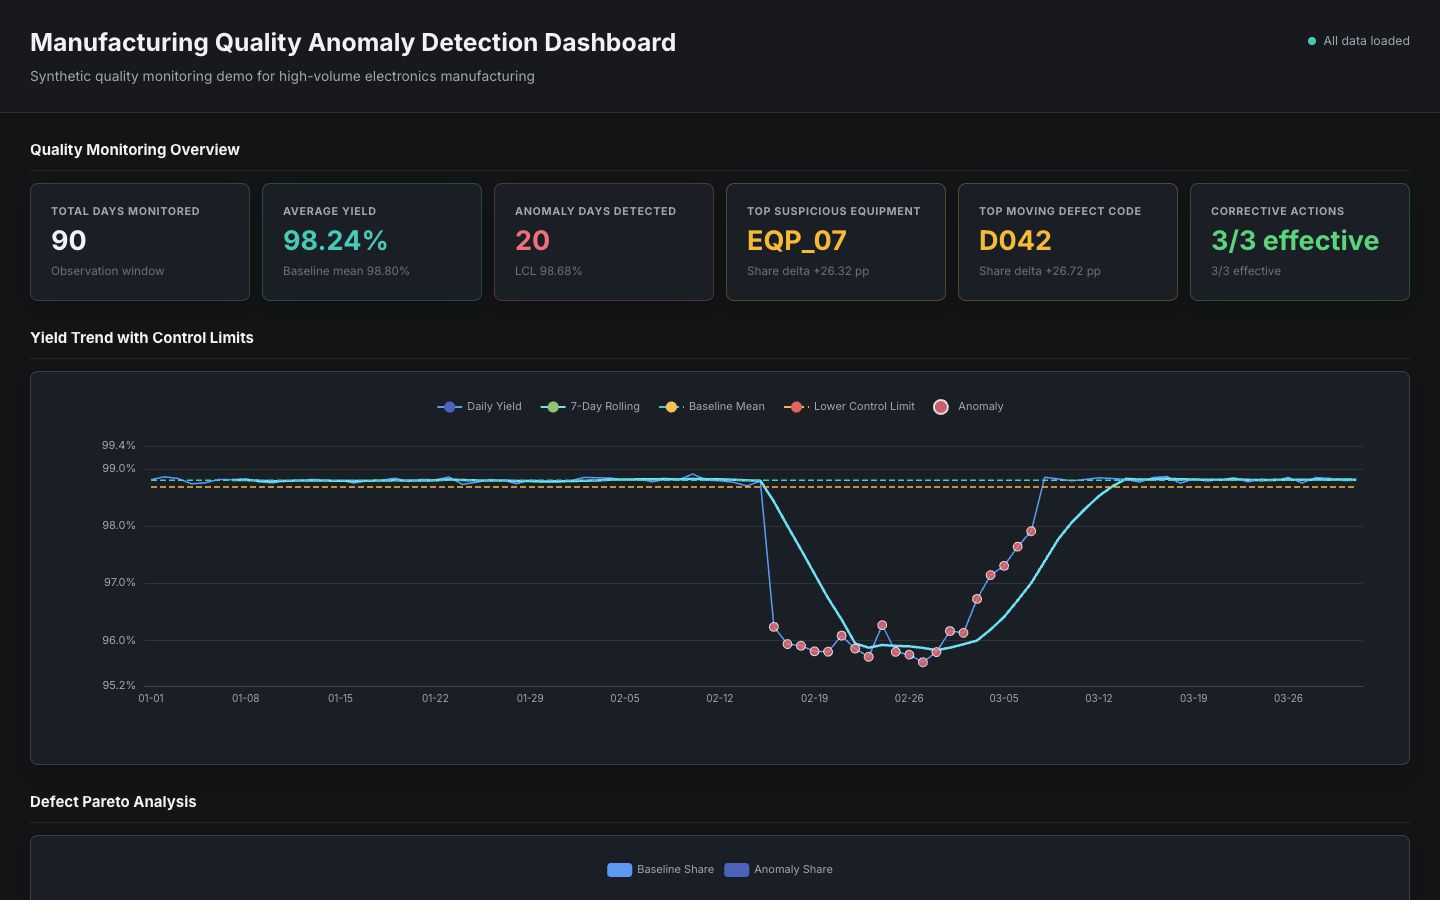Click the 02-05 x-axis date label

(x=625, y=698)
